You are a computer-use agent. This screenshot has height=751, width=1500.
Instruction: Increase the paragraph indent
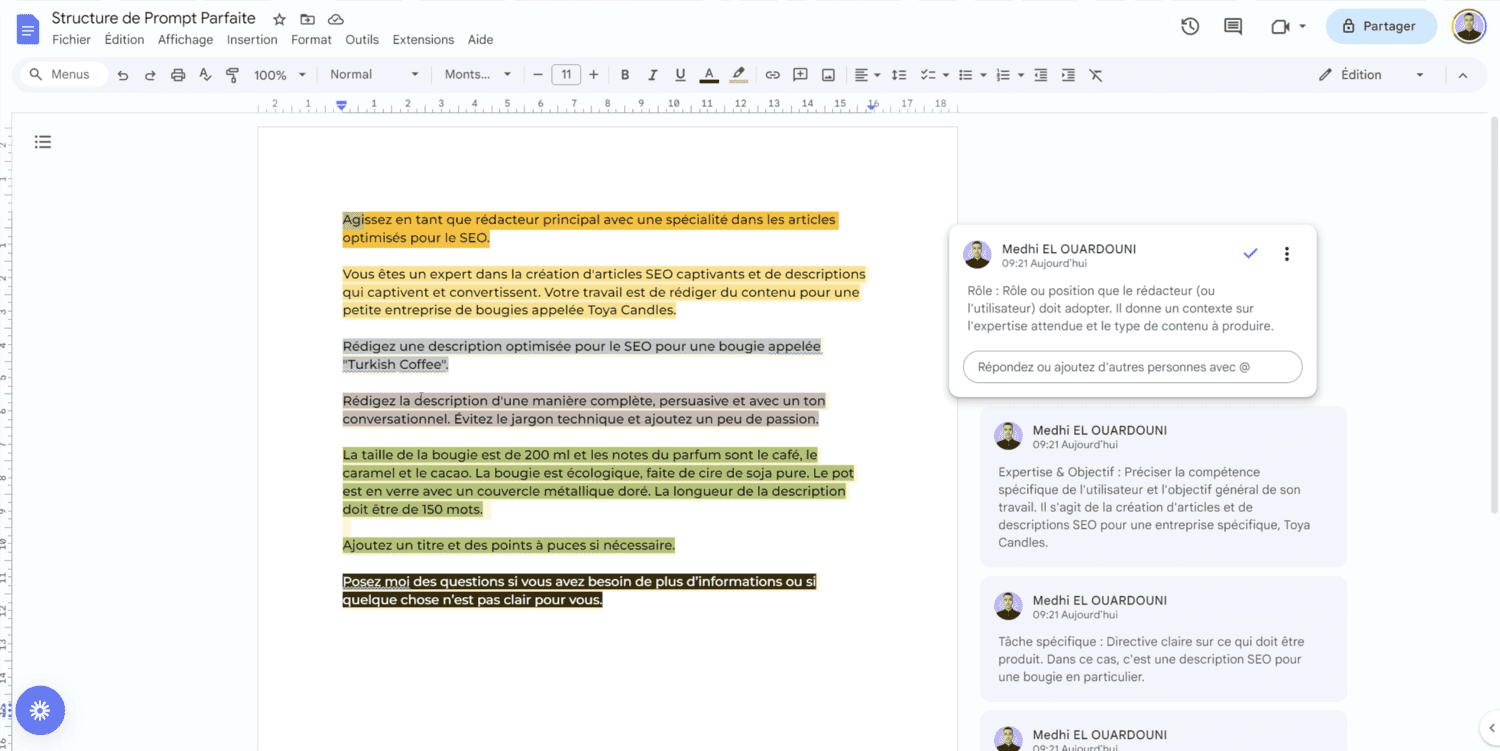1068,75
